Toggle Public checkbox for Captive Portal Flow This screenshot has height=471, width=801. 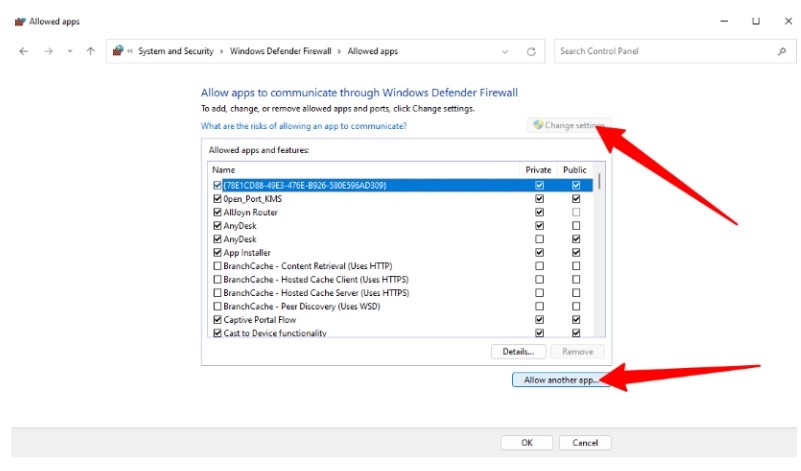[x=576, y=320]
